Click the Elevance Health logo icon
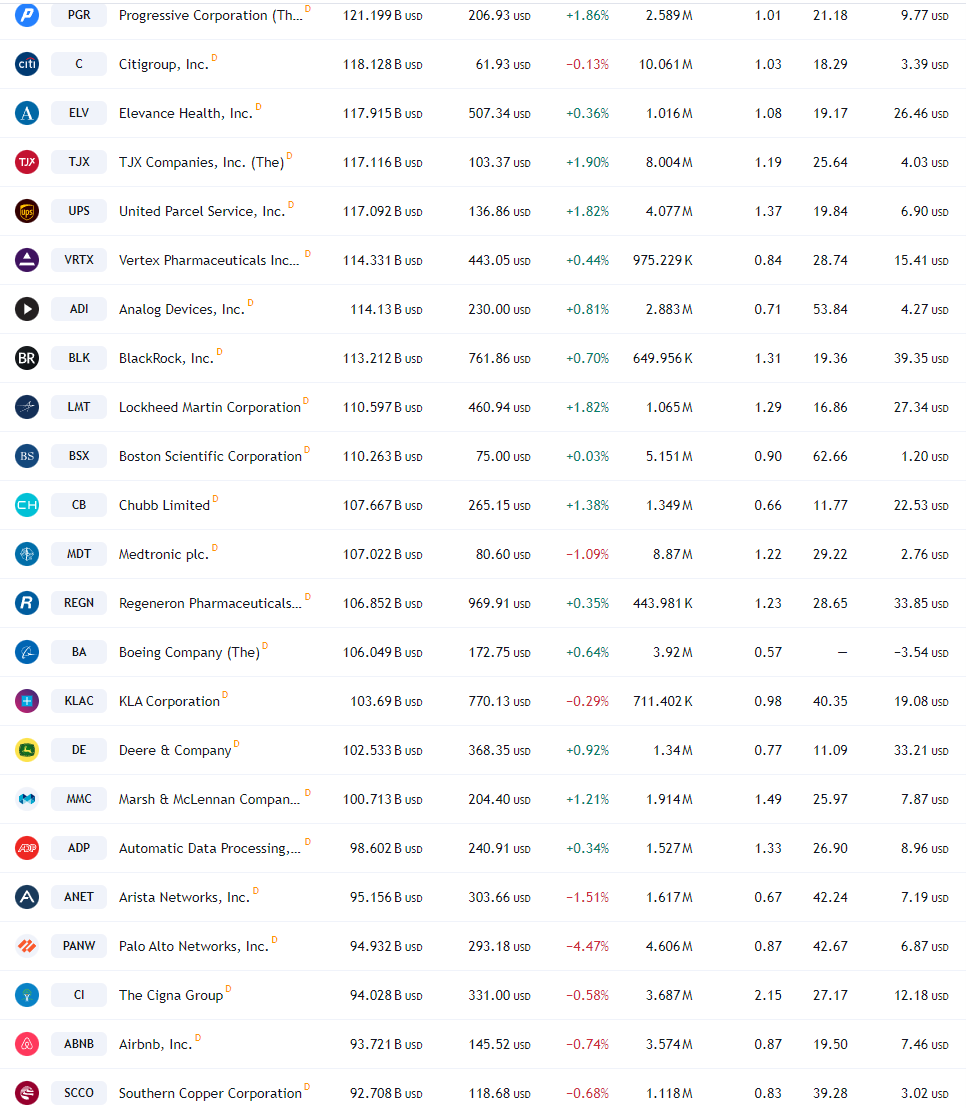The height and width of the screenshot is (1108, 966). 27,113
